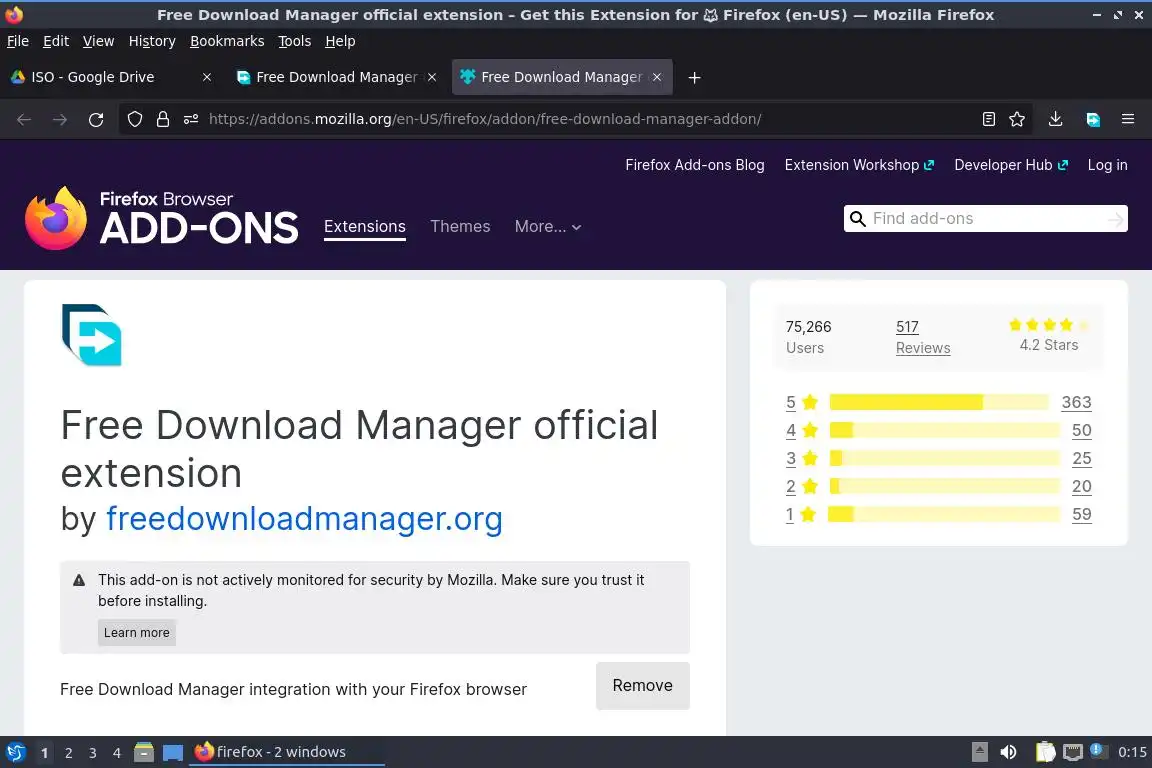Switch to the middle Free Download Manager tab
The width and height of the screenshot is (1152, 768).
[x=336, y=77]
